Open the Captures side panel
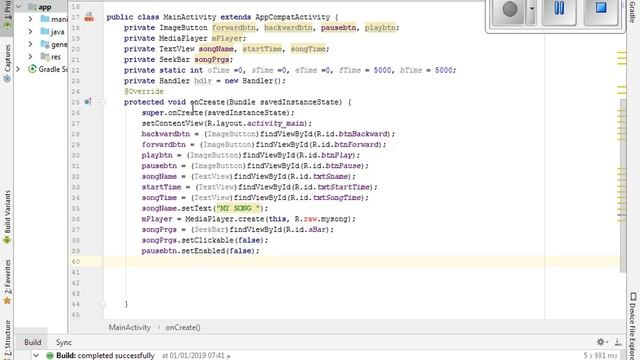The width and height of the screenshot is (640, 360). [7, 63]
